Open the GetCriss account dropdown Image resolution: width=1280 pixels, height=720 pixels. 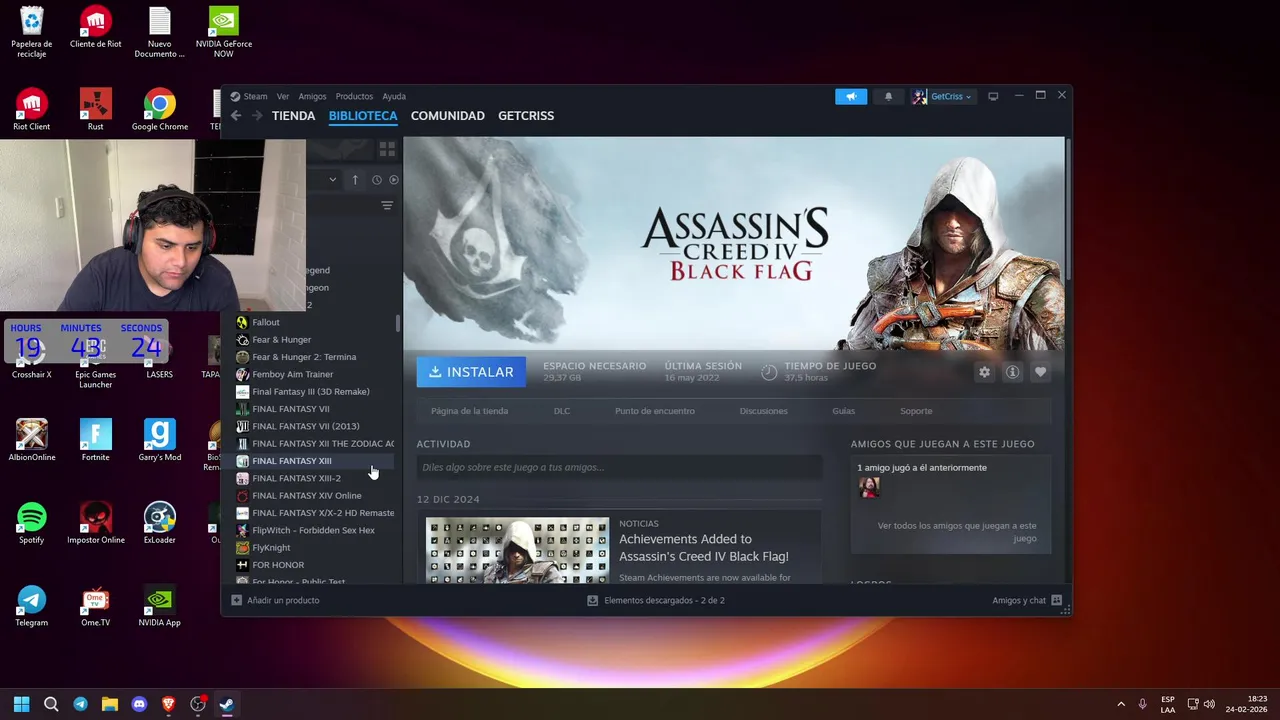pyautogui.click(x=942, y=96)
